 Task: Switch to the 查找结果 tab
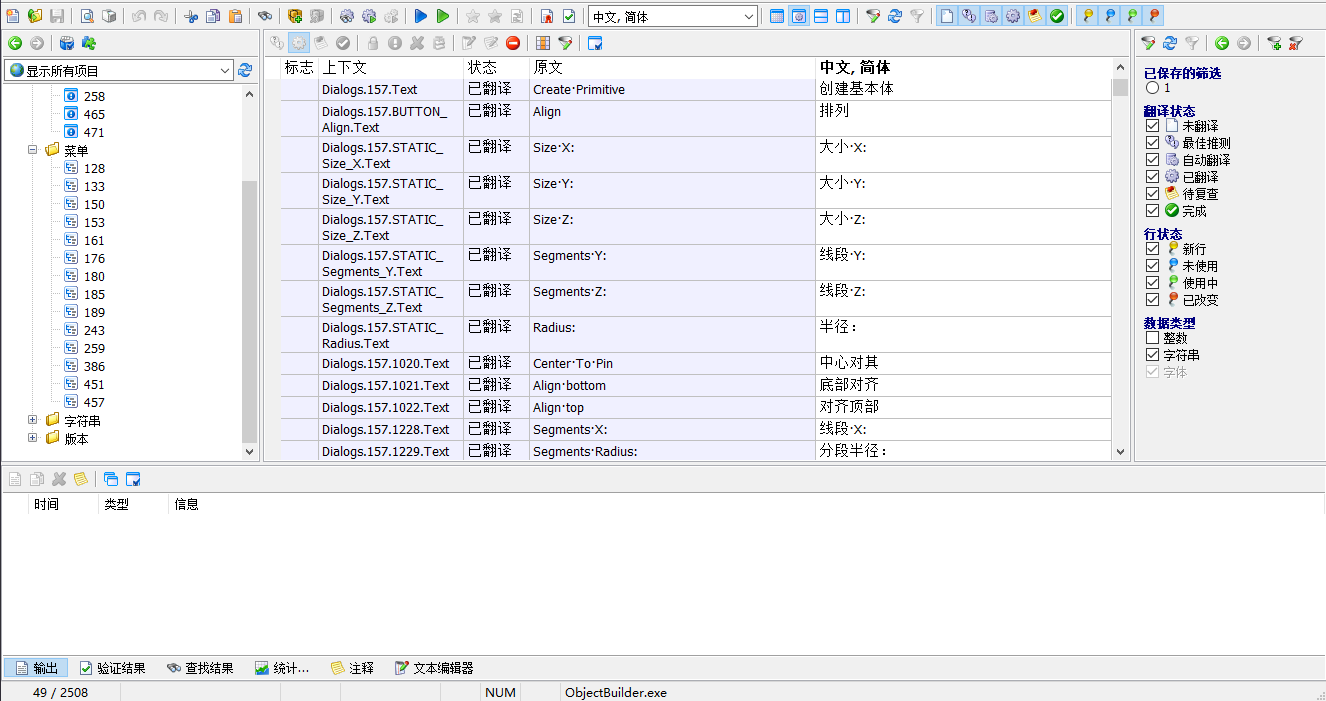[x=200, y=668]
